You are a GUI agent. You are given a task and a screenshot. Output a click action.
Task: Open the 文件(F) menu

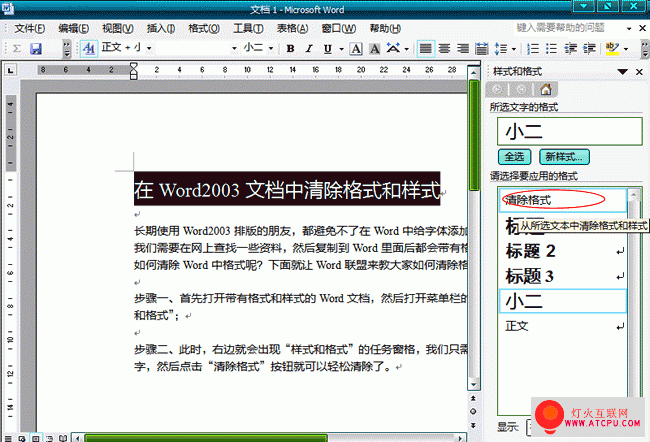point(29,28)
